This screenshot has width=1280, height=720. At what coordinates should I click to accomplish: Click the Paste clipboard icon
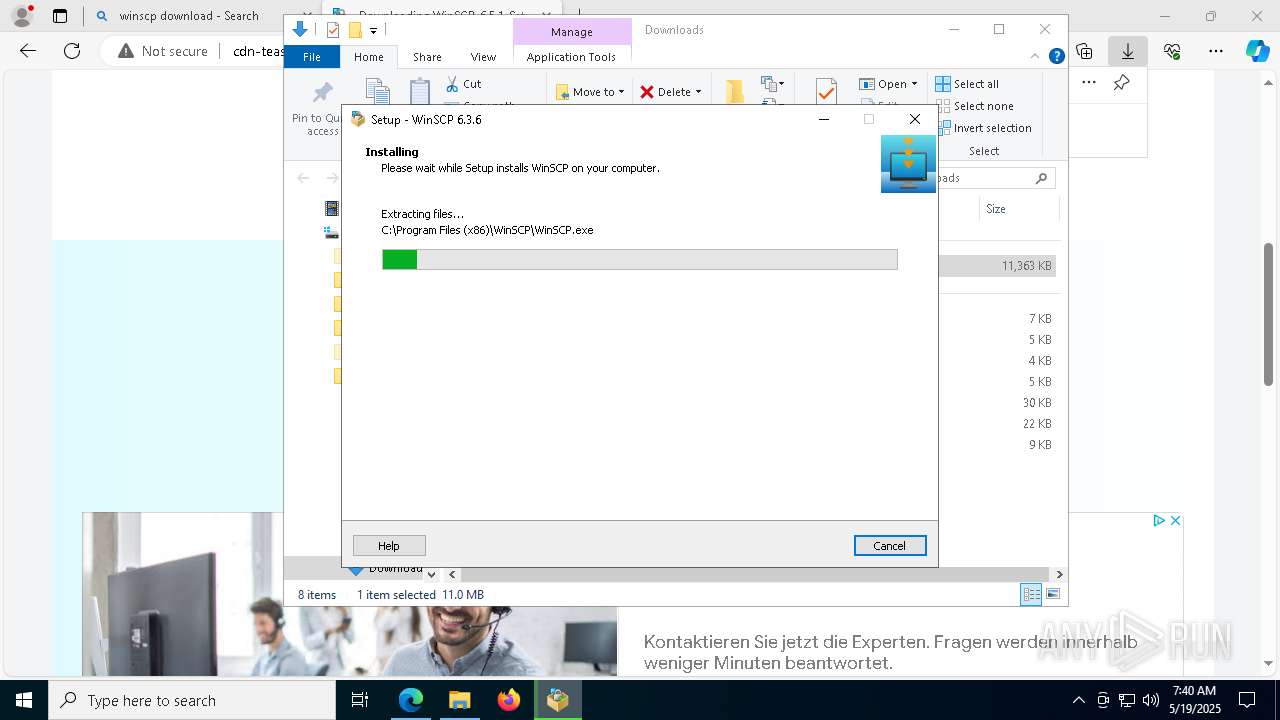tap(420, 92)
